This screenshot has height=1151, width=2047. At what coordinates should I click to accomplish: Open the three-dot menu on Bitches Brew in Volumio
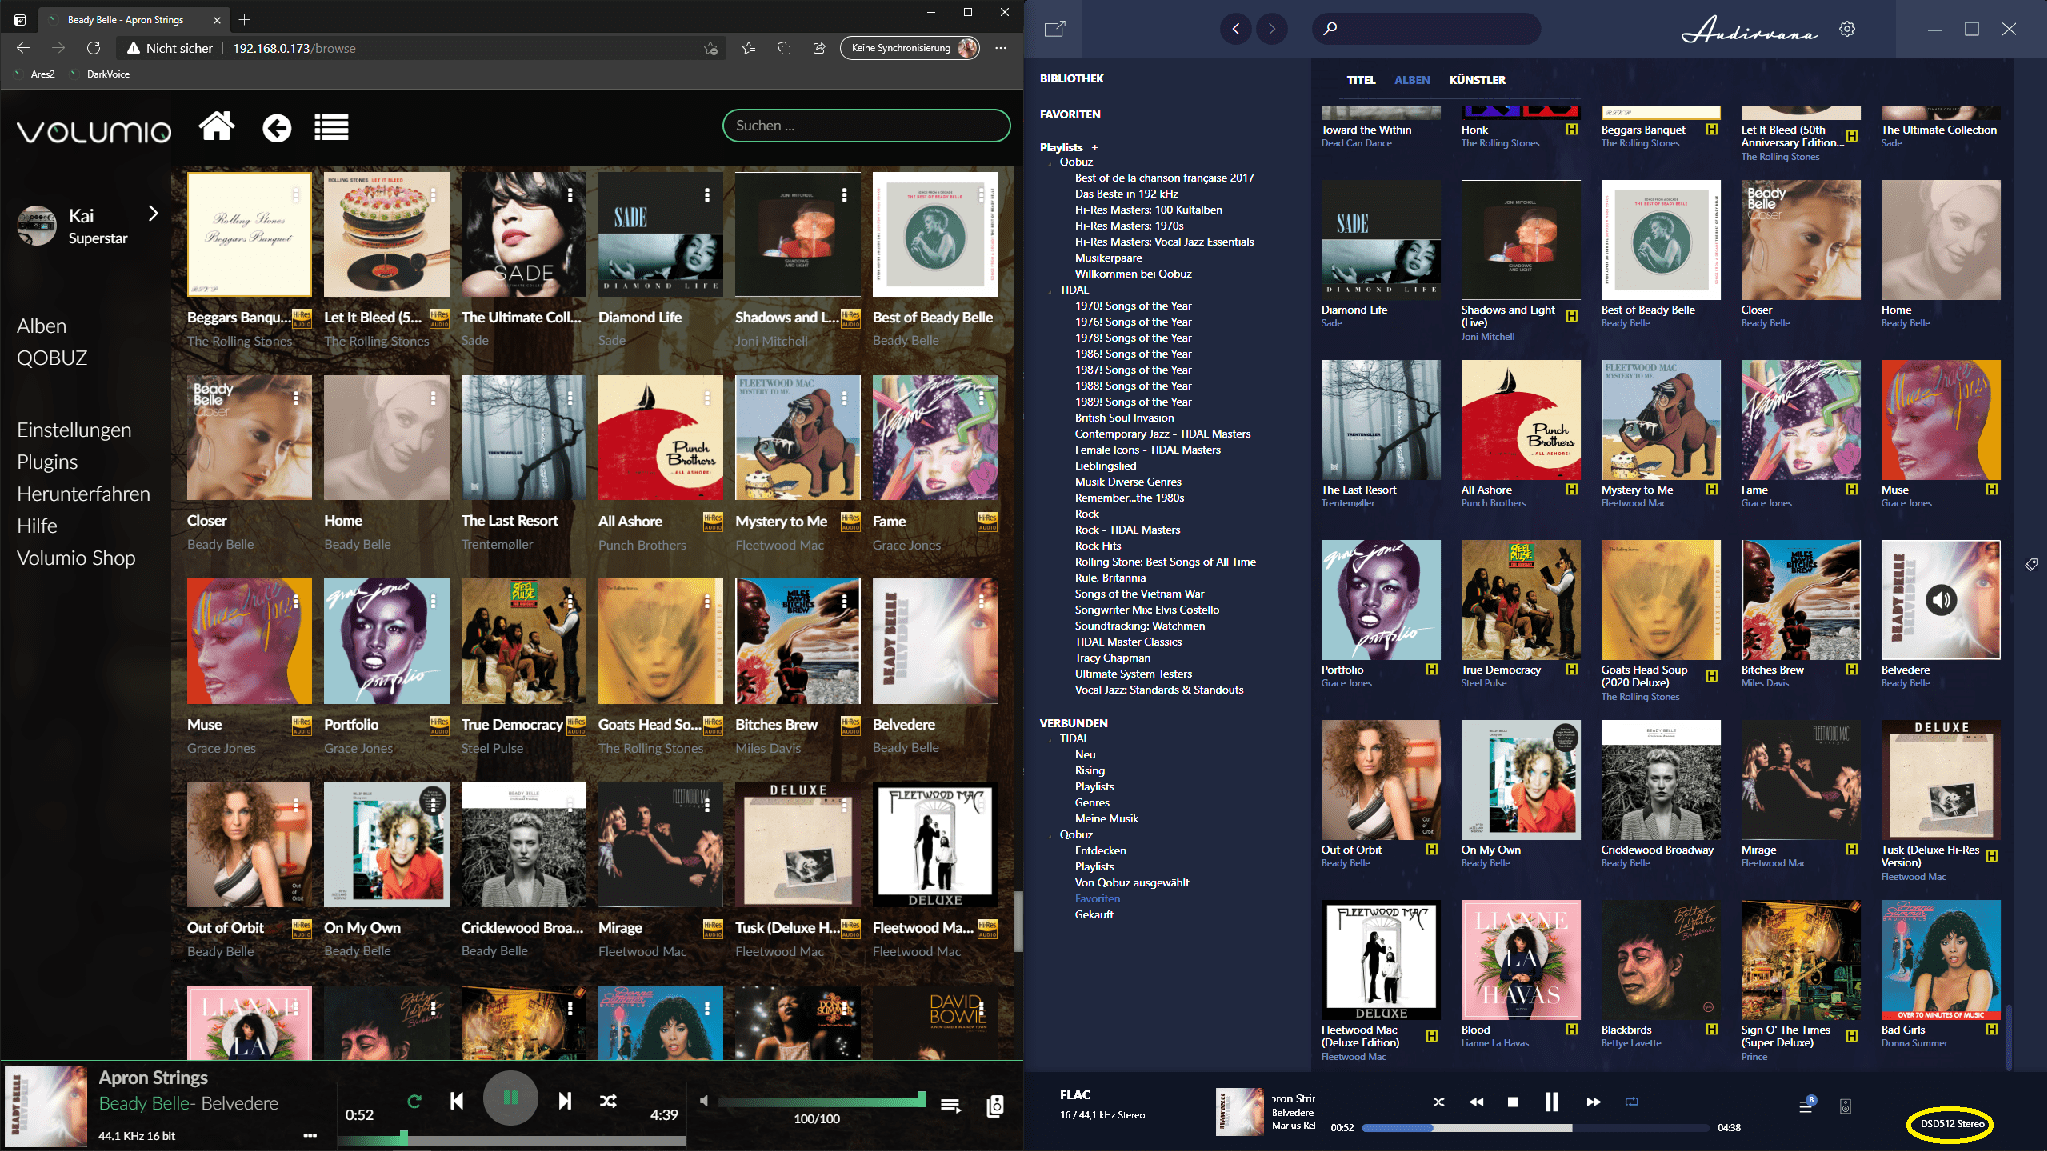(x=844, y=601)
